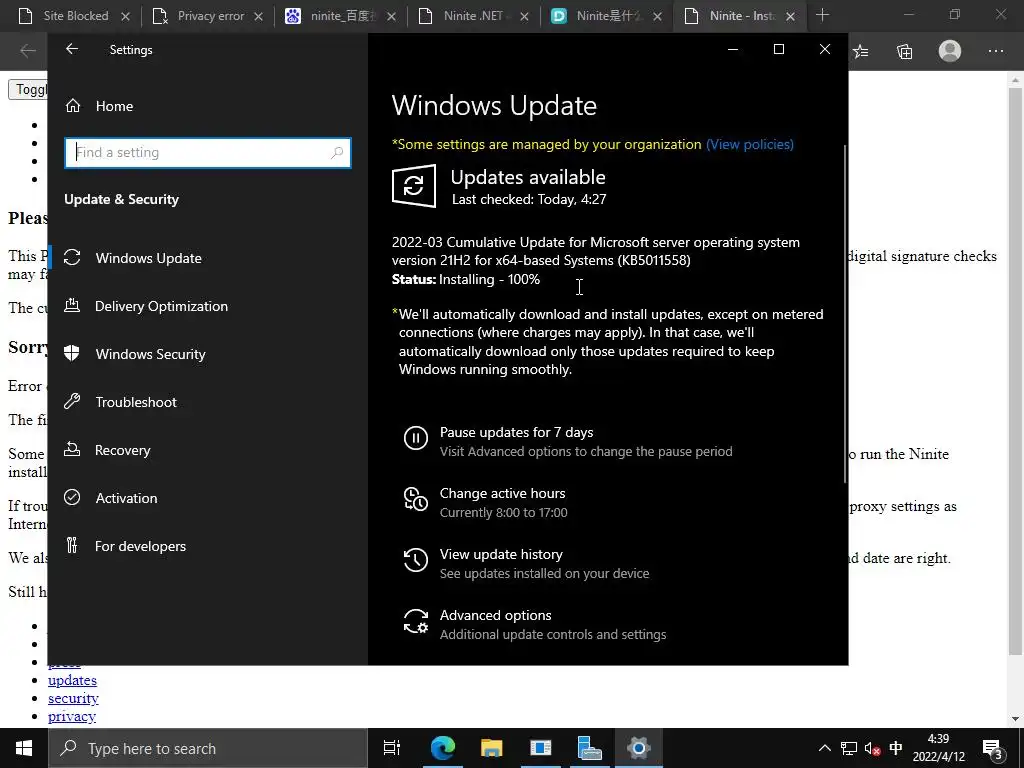Open File Explorer from taskbar
This screenshot has height=768, width=1024.
click(491, 748)
